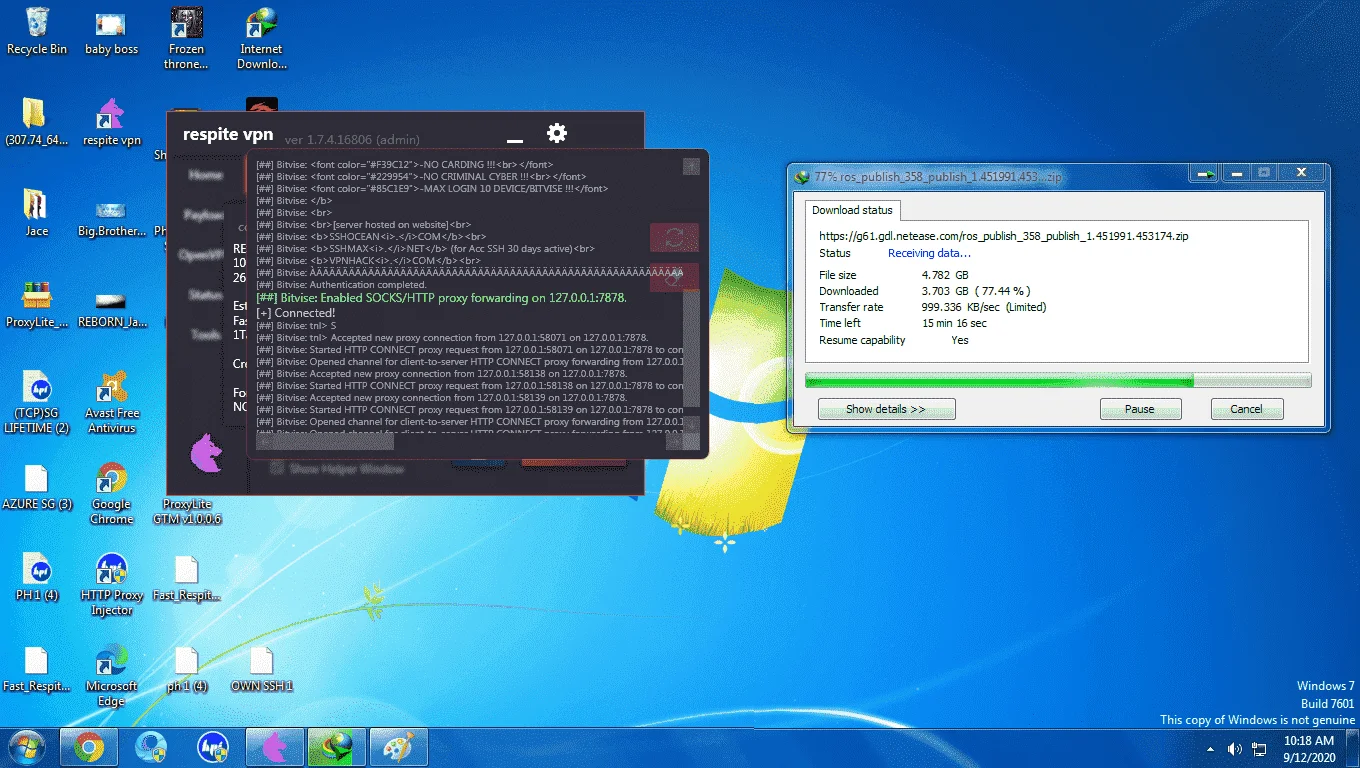Click the '999.336 KB/sec (Limited)' transfer rate
Viewport: 1360px width, 768px height.
click(x=984, y=307)
